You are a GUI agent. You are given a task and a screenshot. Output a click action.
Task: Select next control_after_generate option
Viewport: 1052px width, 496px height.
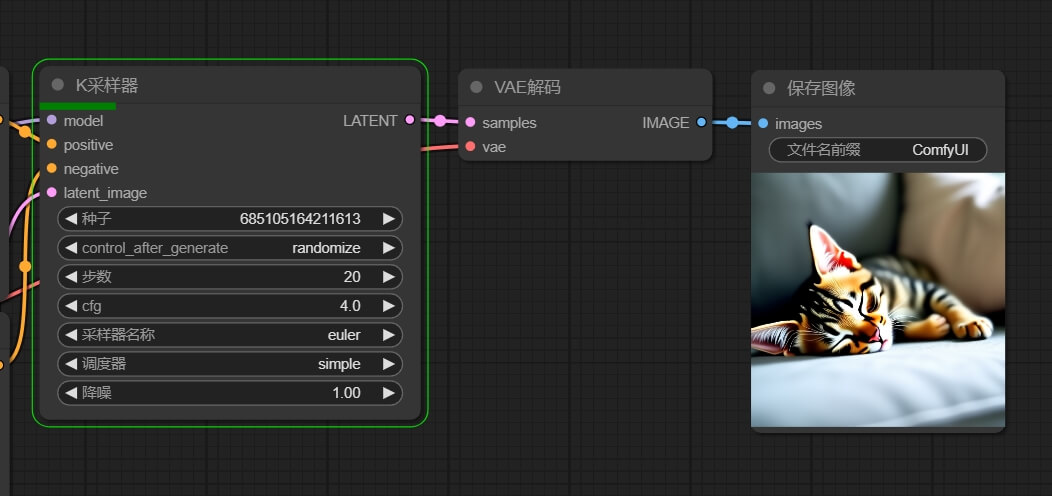click(x=388, y=248)
